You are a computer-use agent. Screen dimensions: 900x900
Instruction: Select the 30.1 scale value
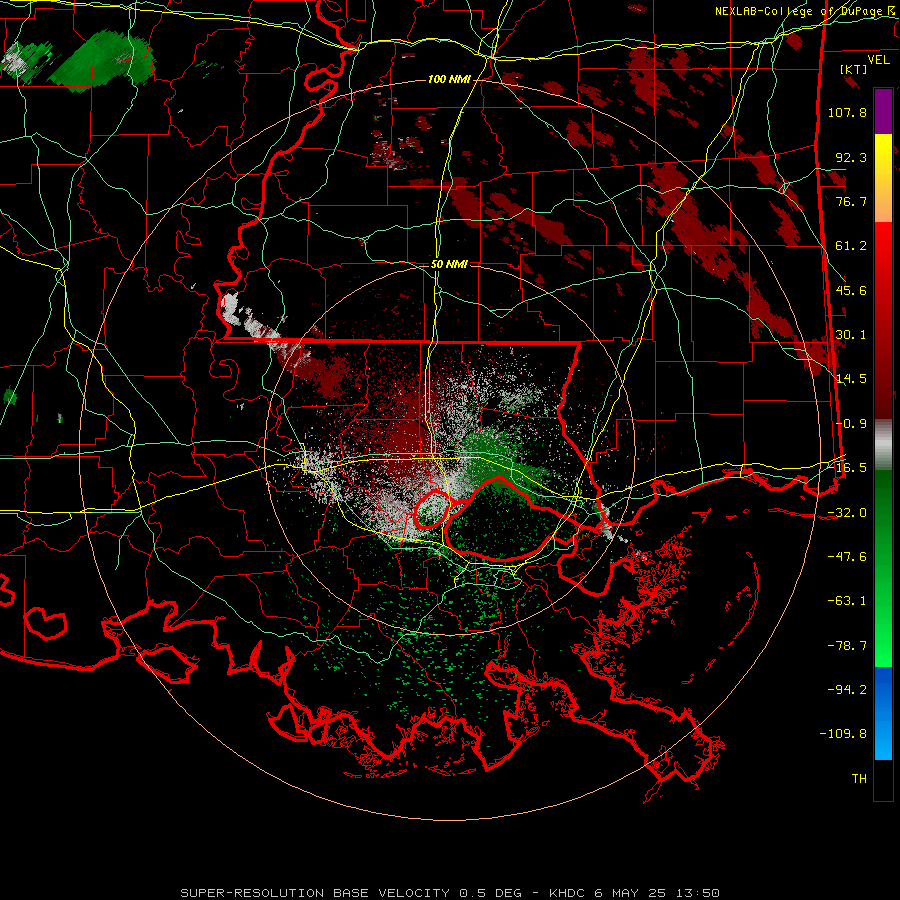coord(851,335)
